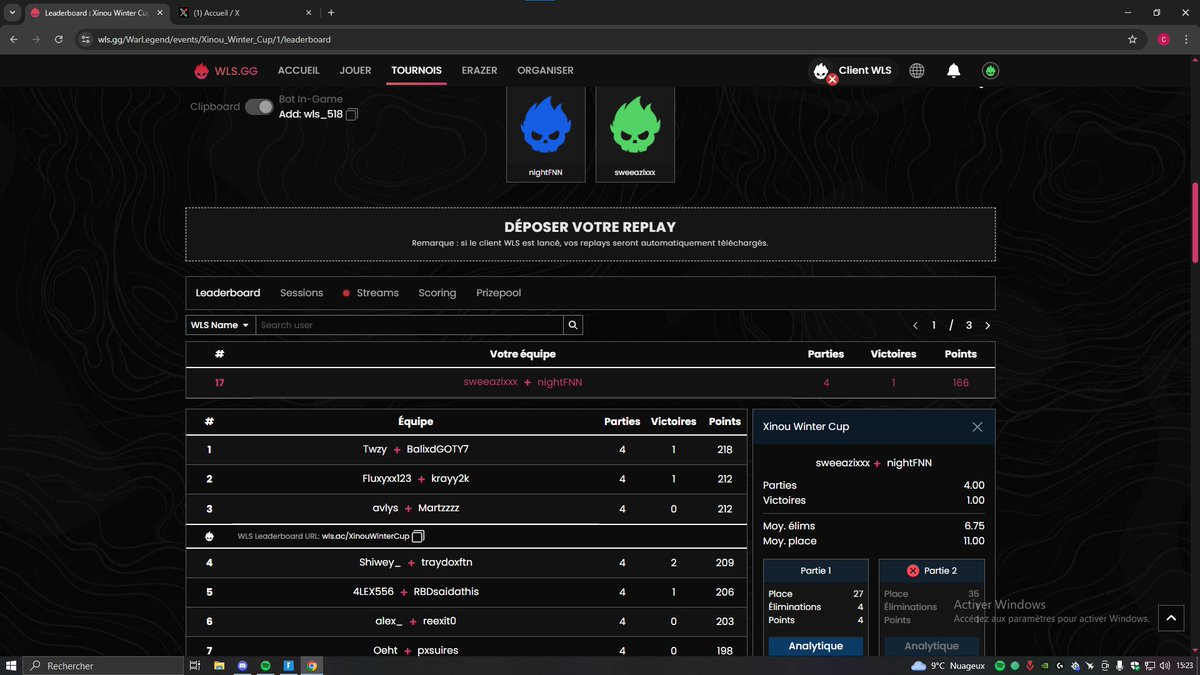Screen dimensions: 1200x675
Task: Click the Search user input field
Action: 409,325
